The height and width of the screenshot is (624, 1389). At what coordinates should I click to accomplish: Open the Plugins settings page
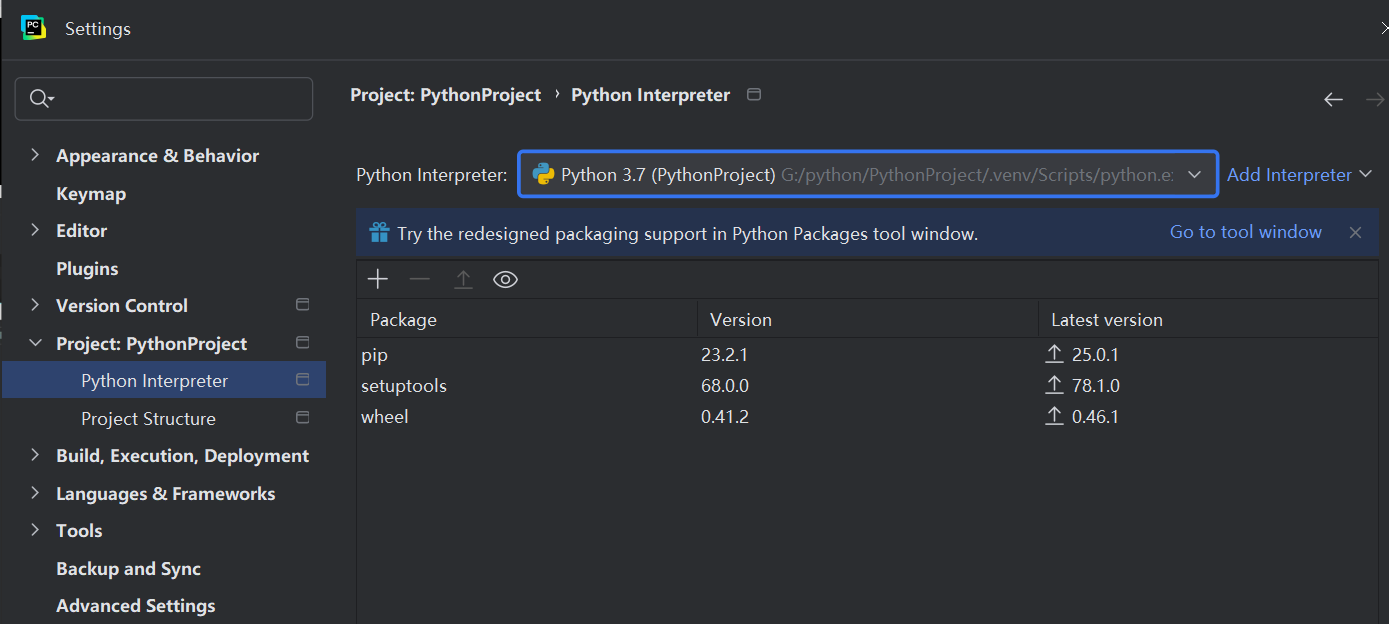87,269
